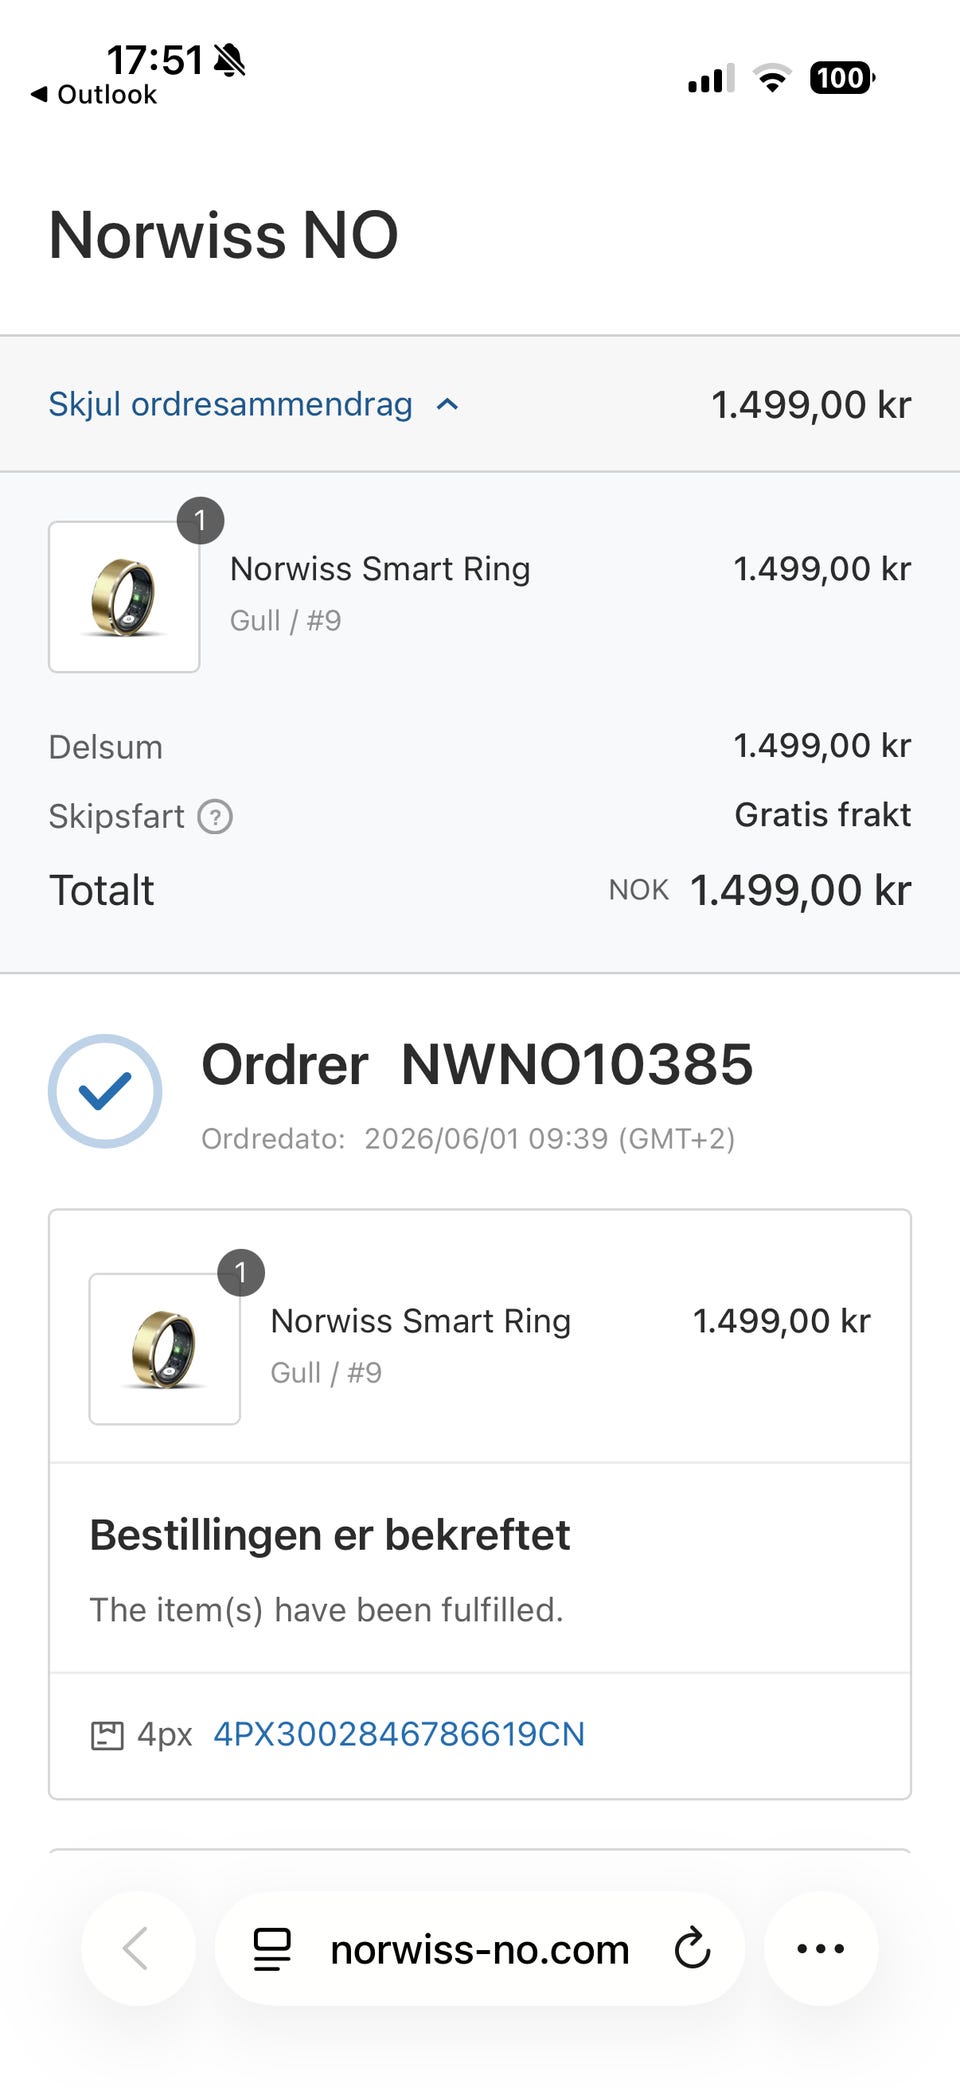Tap the order number NWNO10385 heading
Viewport: 960px width, 2087px height.
[x=577, y=1064]
